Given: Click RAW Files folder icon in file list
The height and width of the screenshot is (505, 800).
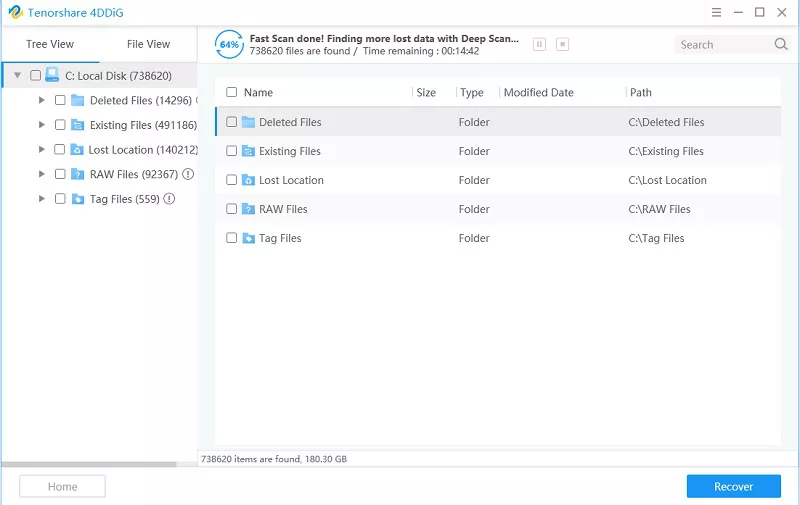Looking at the screenshot, I should click(x=248, y=209).
